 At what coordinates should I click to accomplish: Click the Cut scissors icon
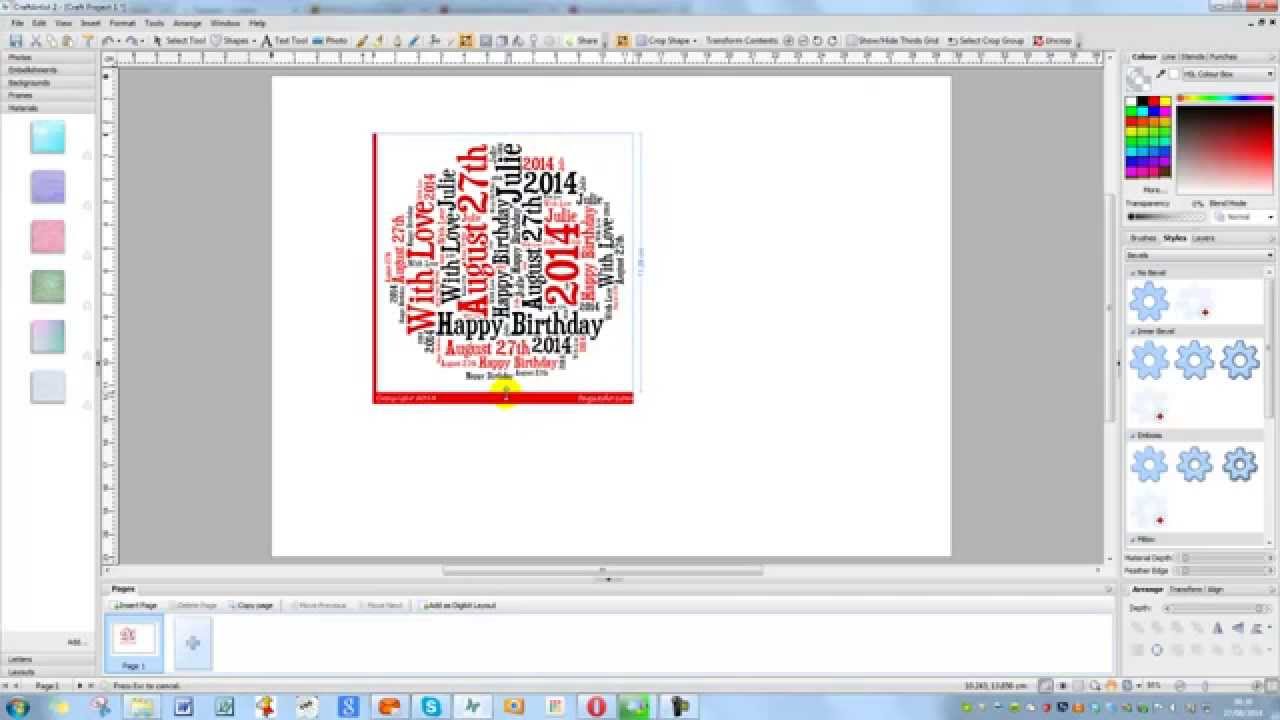click(x=36, y=41)
